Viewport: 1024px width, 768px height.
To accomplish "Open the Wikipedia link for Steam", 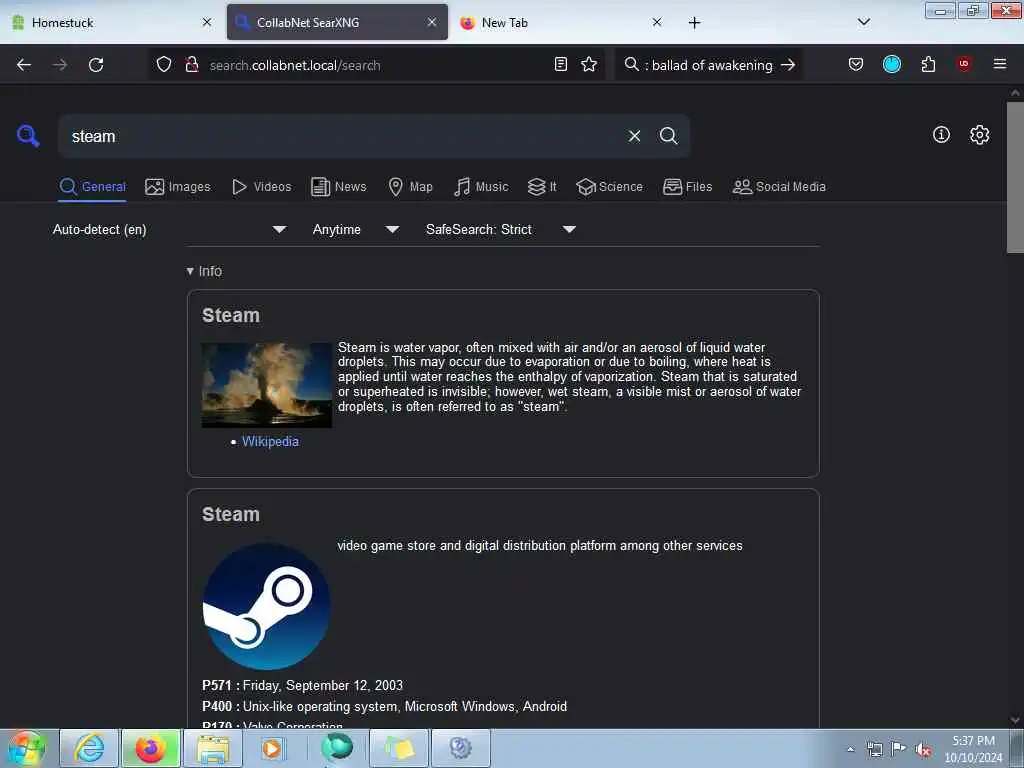I will pos(270,441).
